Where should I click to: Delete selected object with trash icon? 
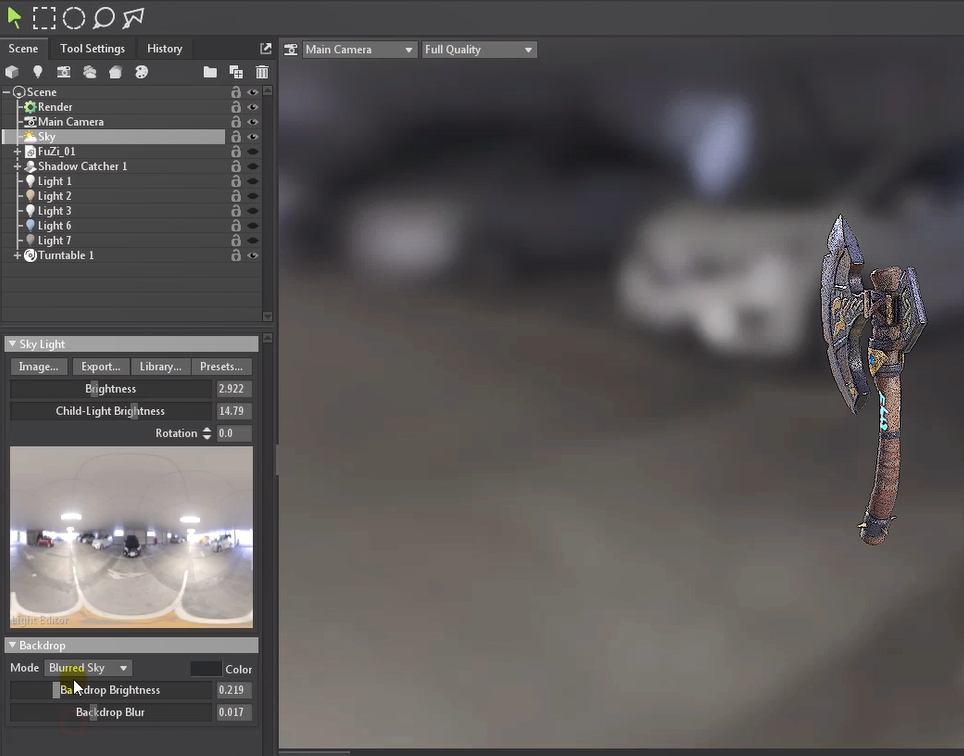262,72
